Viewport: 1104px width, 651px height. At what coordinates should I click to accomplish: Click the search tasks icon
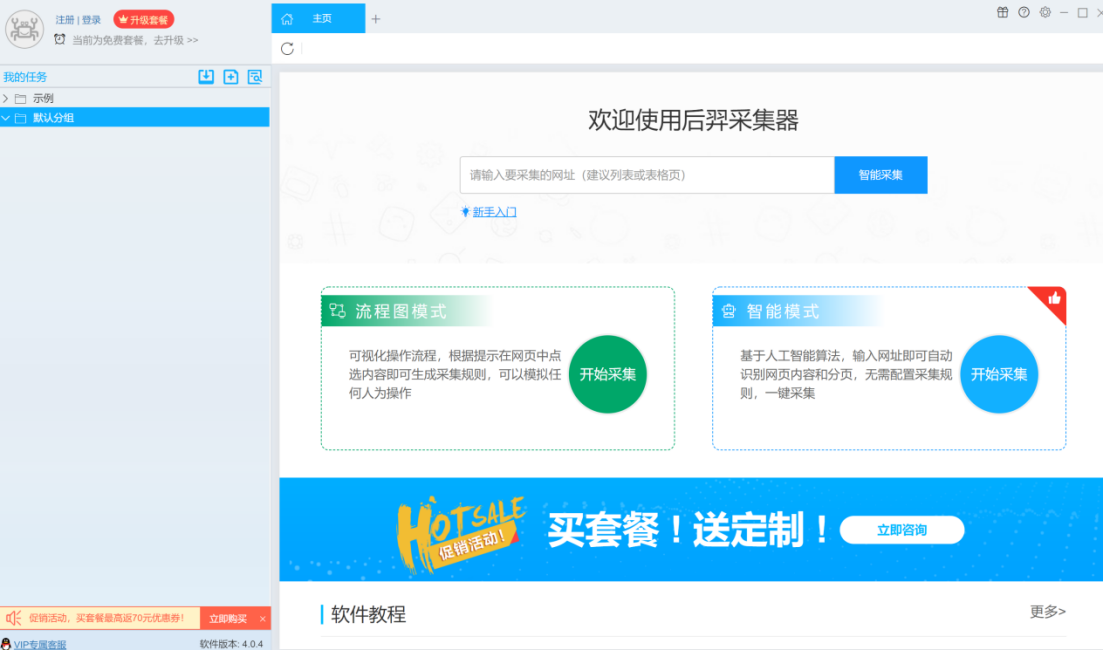coord(255,77)
